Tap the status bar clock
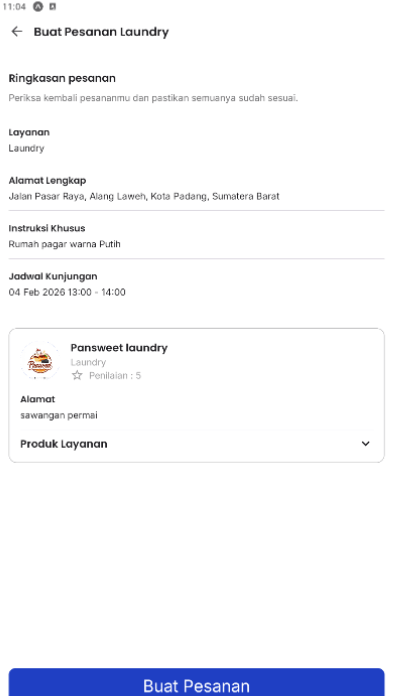The width and height of the screenshot is (393, 696). coord(14,7)
